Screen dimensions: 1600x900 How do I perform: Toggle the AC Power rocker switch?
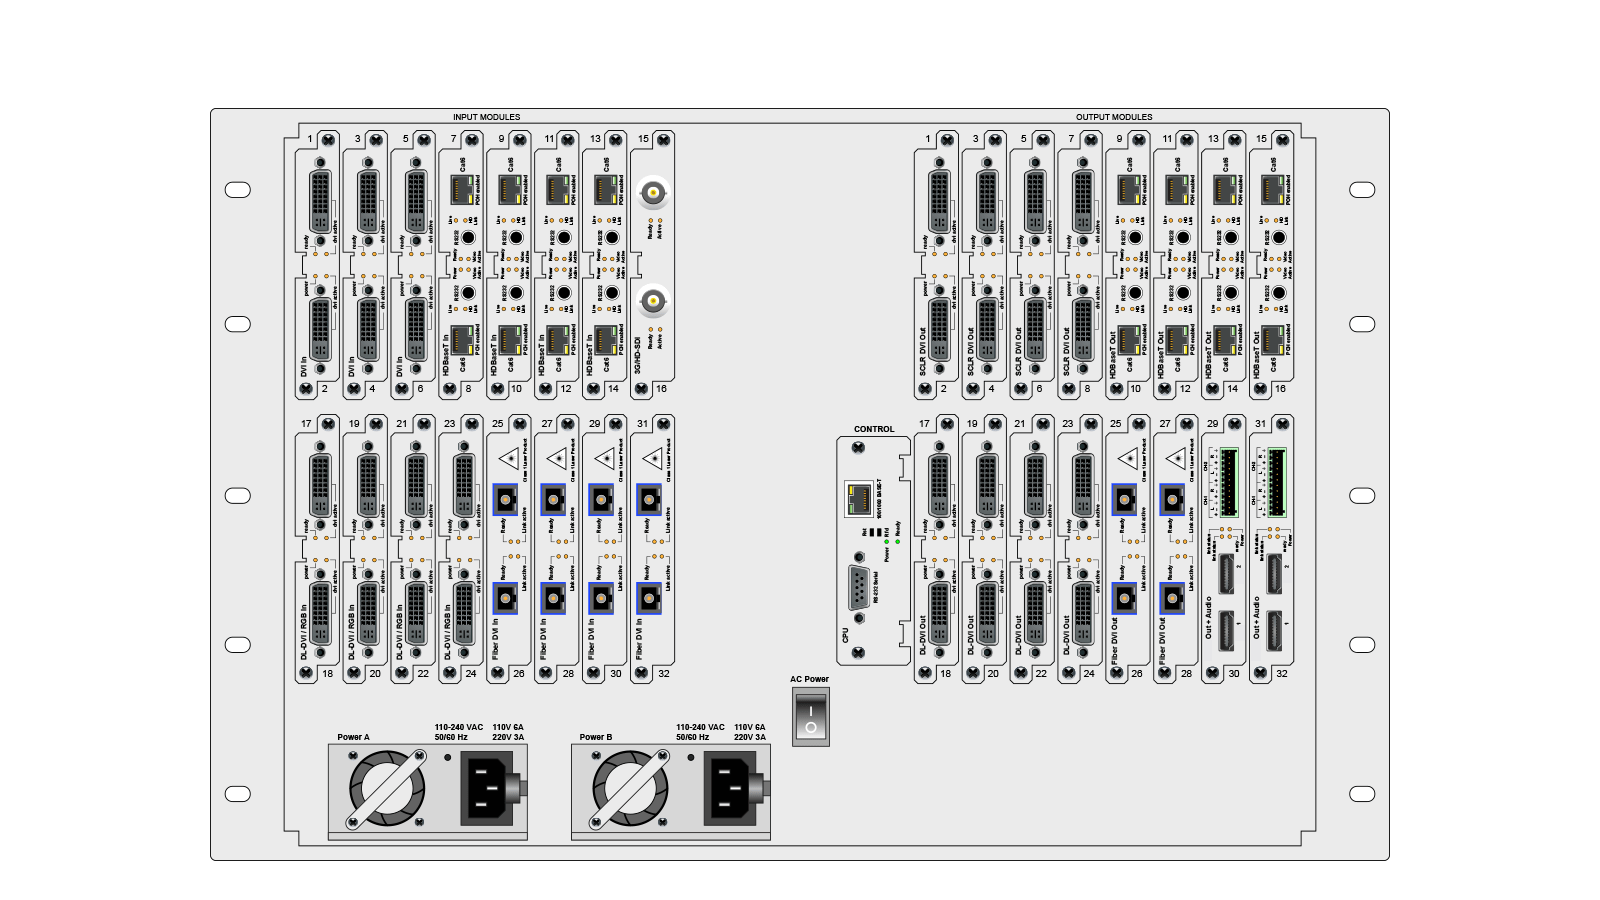[x=810, y=718]
